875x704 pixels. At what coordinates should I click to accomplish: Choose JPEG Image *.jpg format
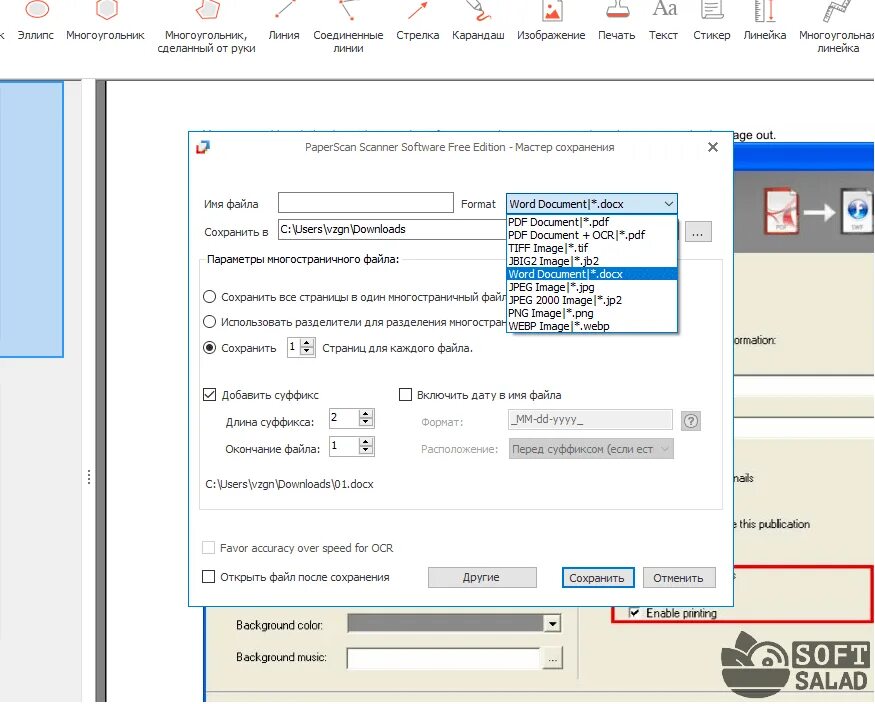592,287
